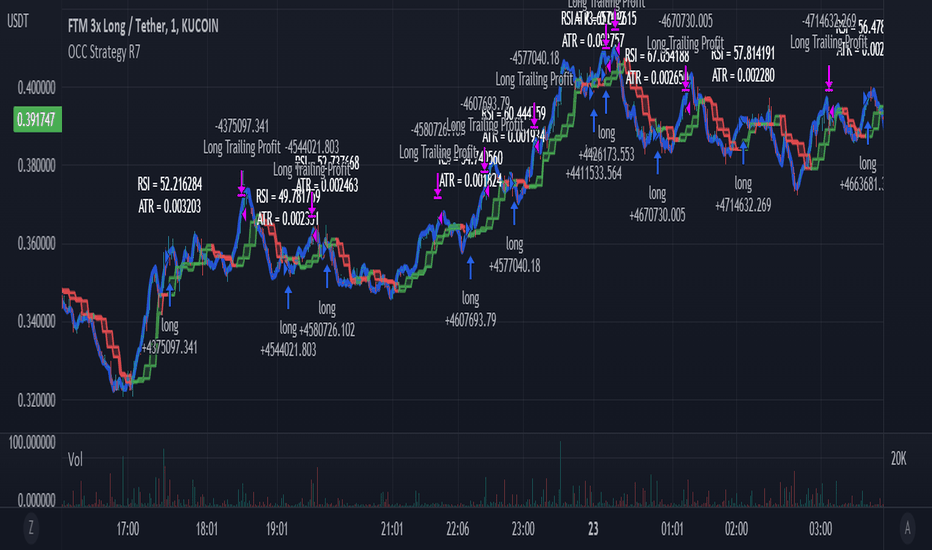Click the 23:00 time axis label
The image size is (932, 550).
[523, 529]
